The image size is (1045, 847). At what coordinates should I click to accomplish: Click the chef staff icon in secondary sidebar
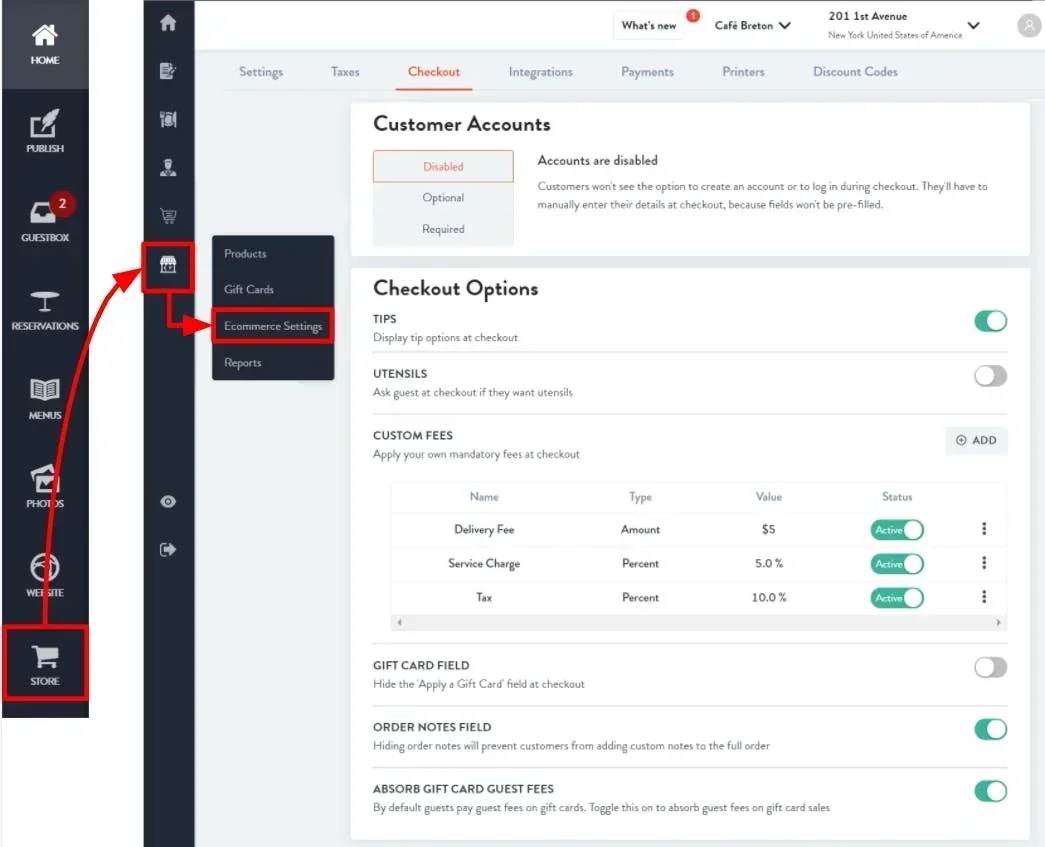(x=168, y=167)
